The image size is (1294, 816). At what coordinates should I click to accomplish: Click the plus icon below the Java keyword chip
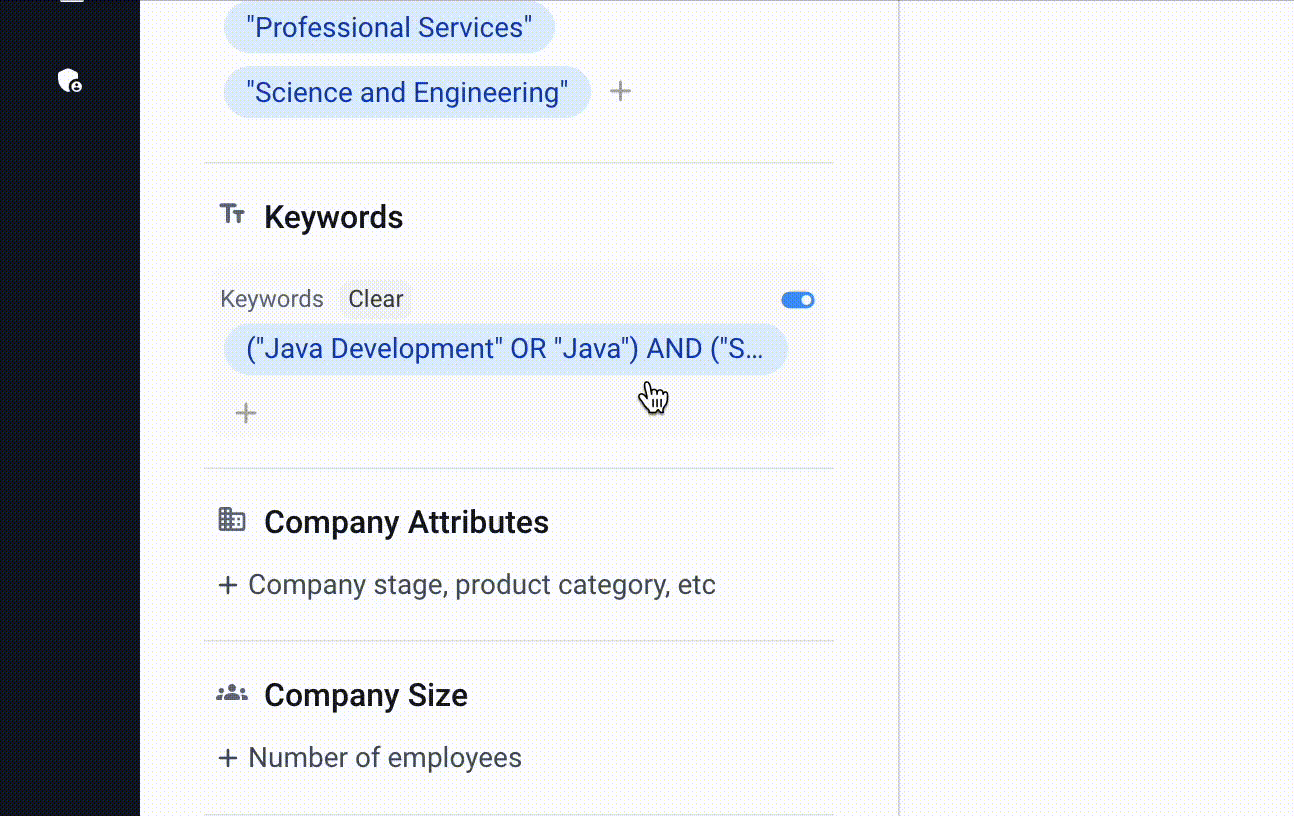tap(246, 413)
